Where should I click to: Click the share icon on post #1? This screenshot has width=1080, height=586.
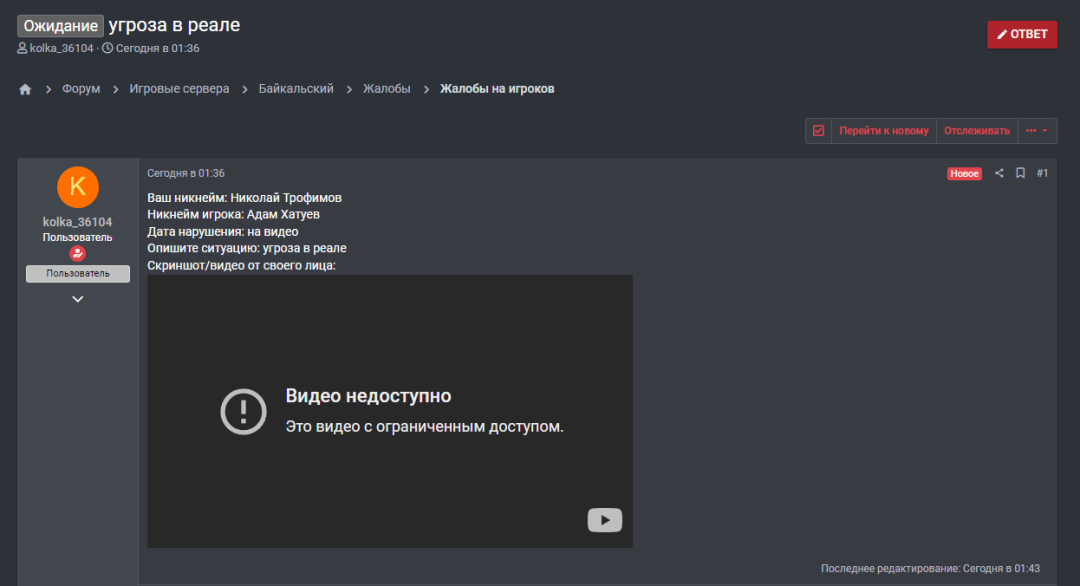pos(999,174)
